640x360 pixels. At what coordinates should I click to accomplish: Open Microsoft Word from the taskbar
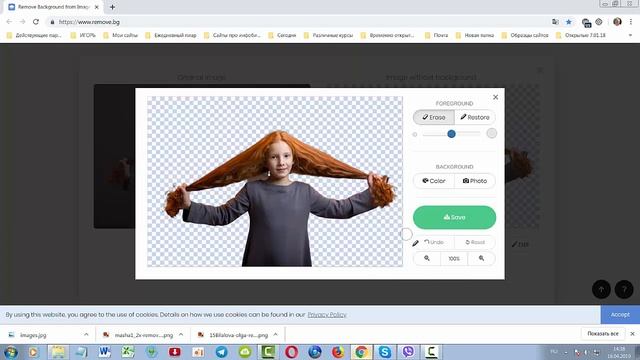(104, 352)
